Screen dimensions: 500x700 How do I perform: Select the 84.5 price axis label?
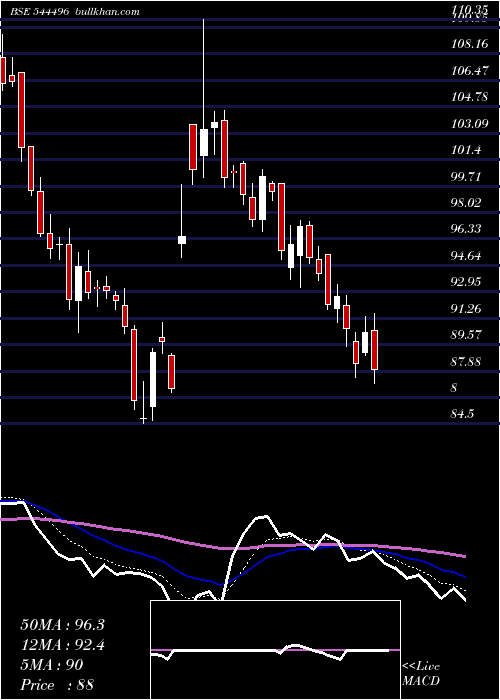point(462,414)
